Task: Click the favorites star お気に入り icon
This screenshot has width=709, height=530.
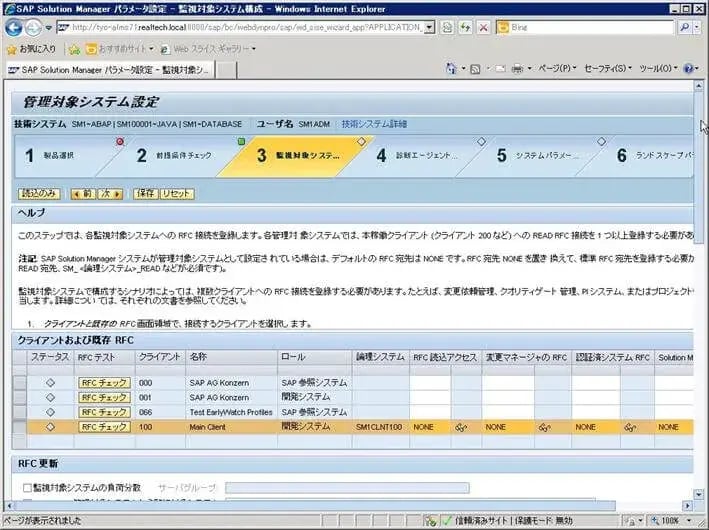Action: pos(12,48)
